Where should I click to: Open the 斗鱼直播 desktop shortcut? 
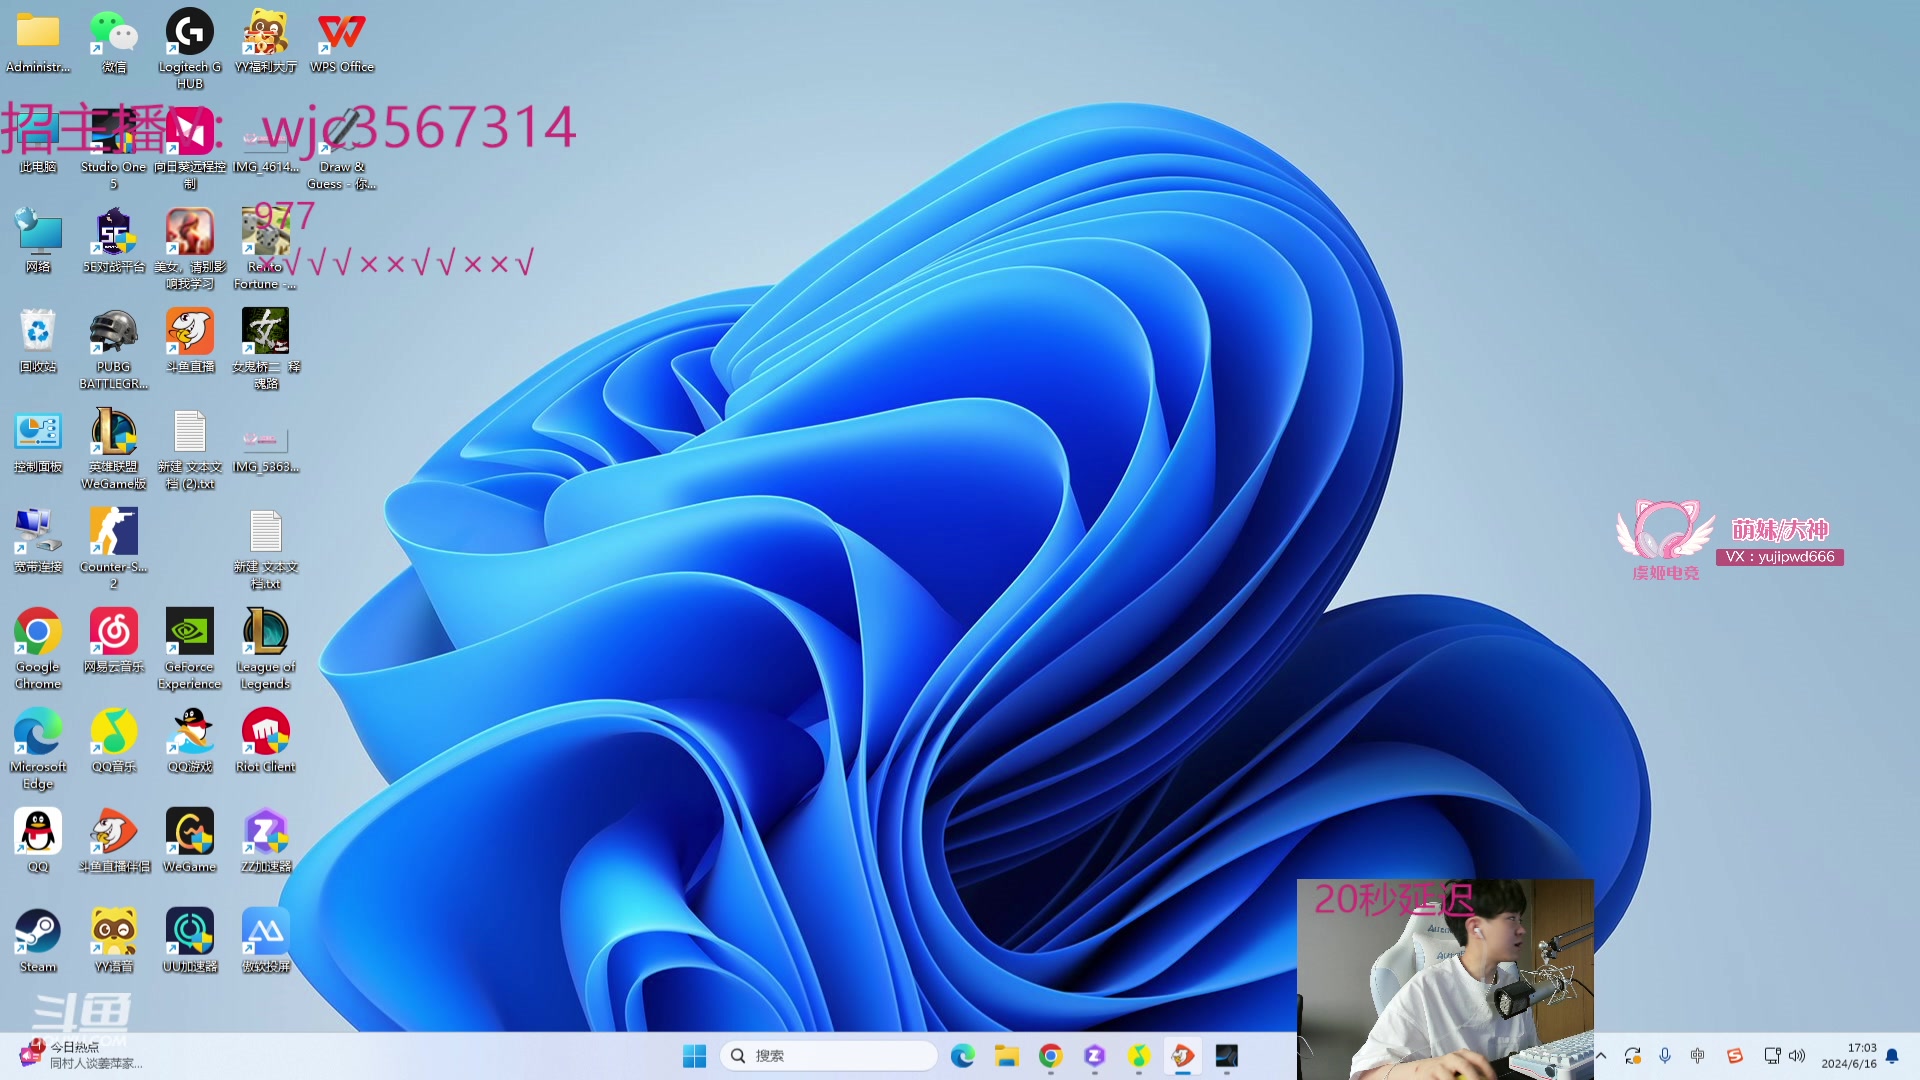coord(190,341)
